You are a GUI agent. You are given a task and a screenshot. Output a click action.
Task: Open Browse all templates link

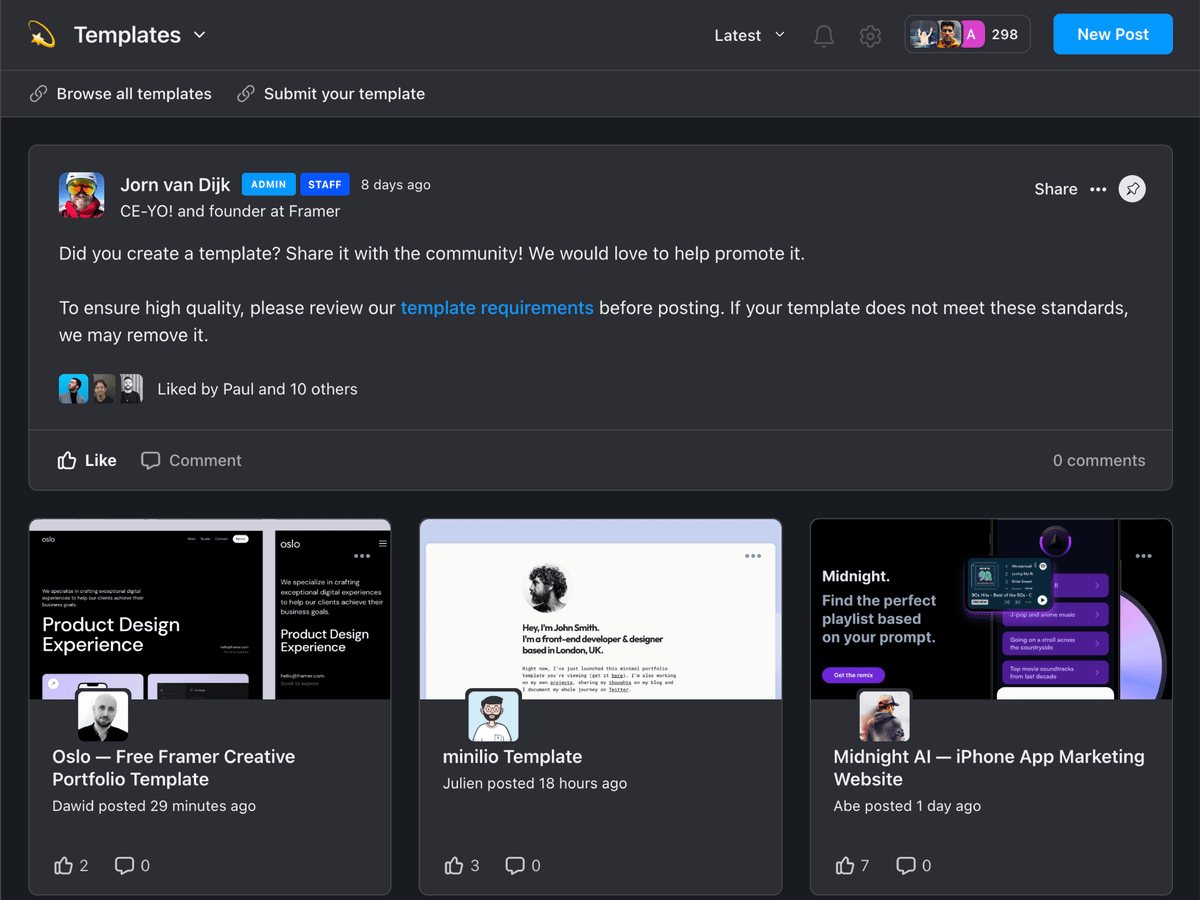[133, 94]
